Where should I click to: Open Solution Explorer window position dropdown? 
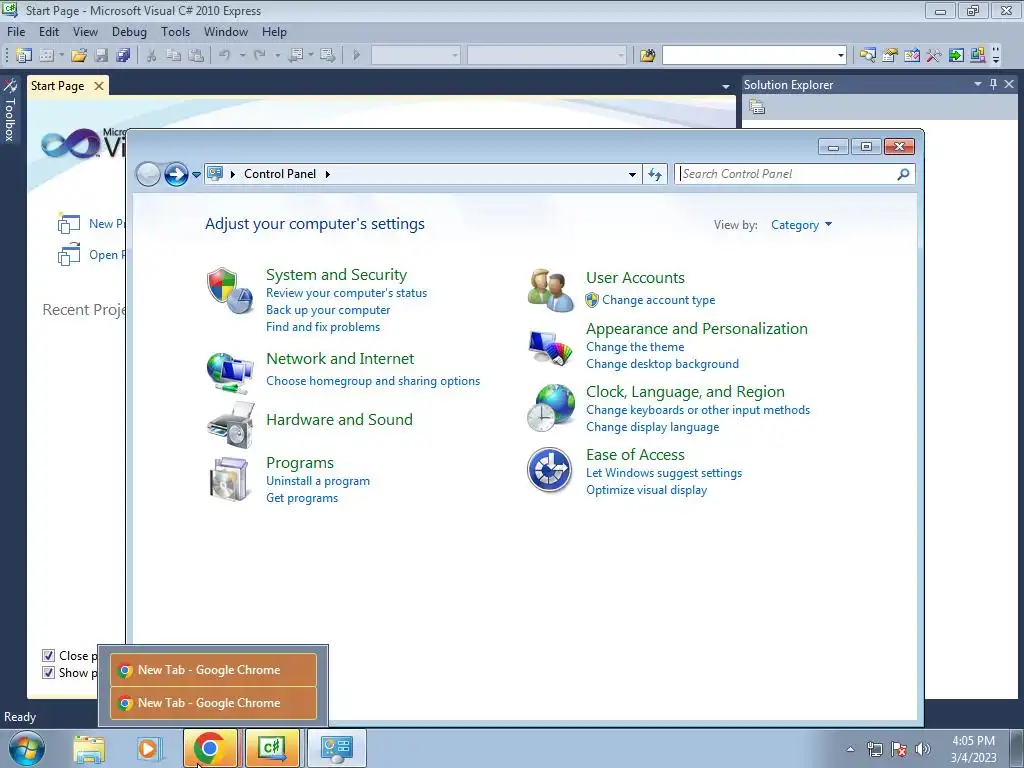(x=978, y=84)
